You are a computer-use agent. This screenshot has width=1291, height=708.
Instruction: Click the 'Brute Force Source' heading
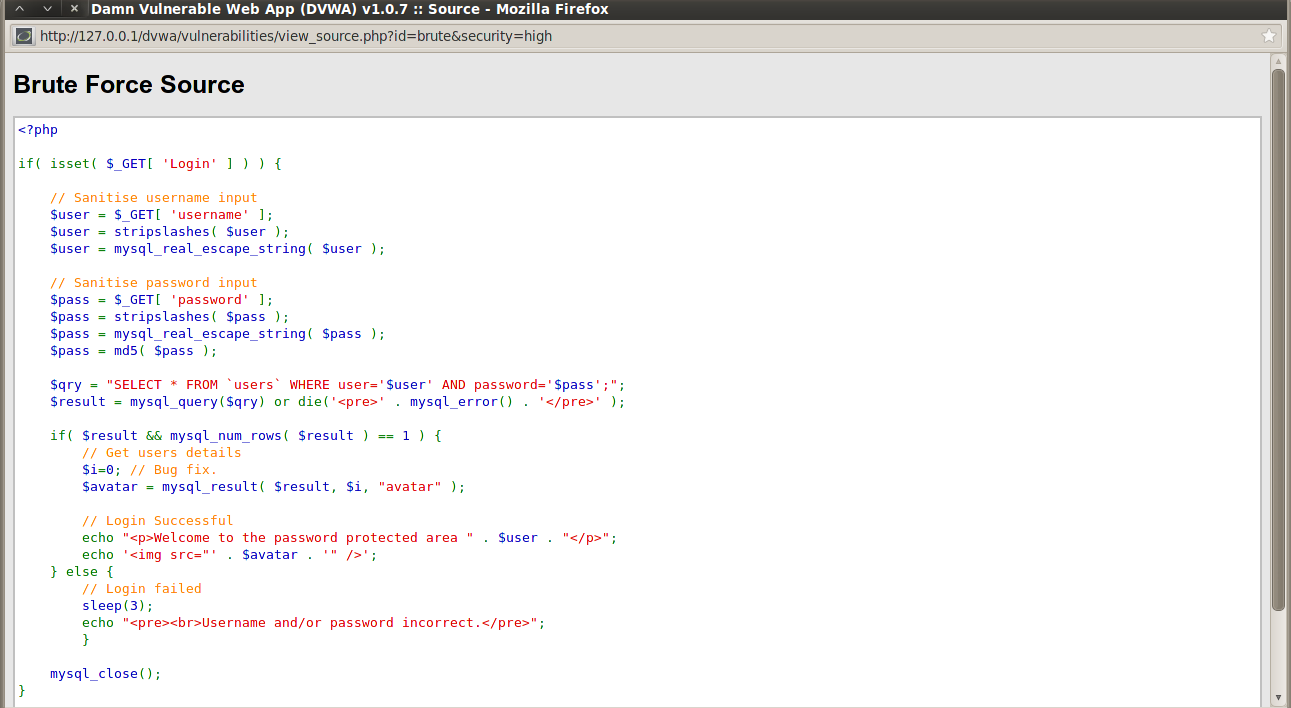tap(129, 85)
